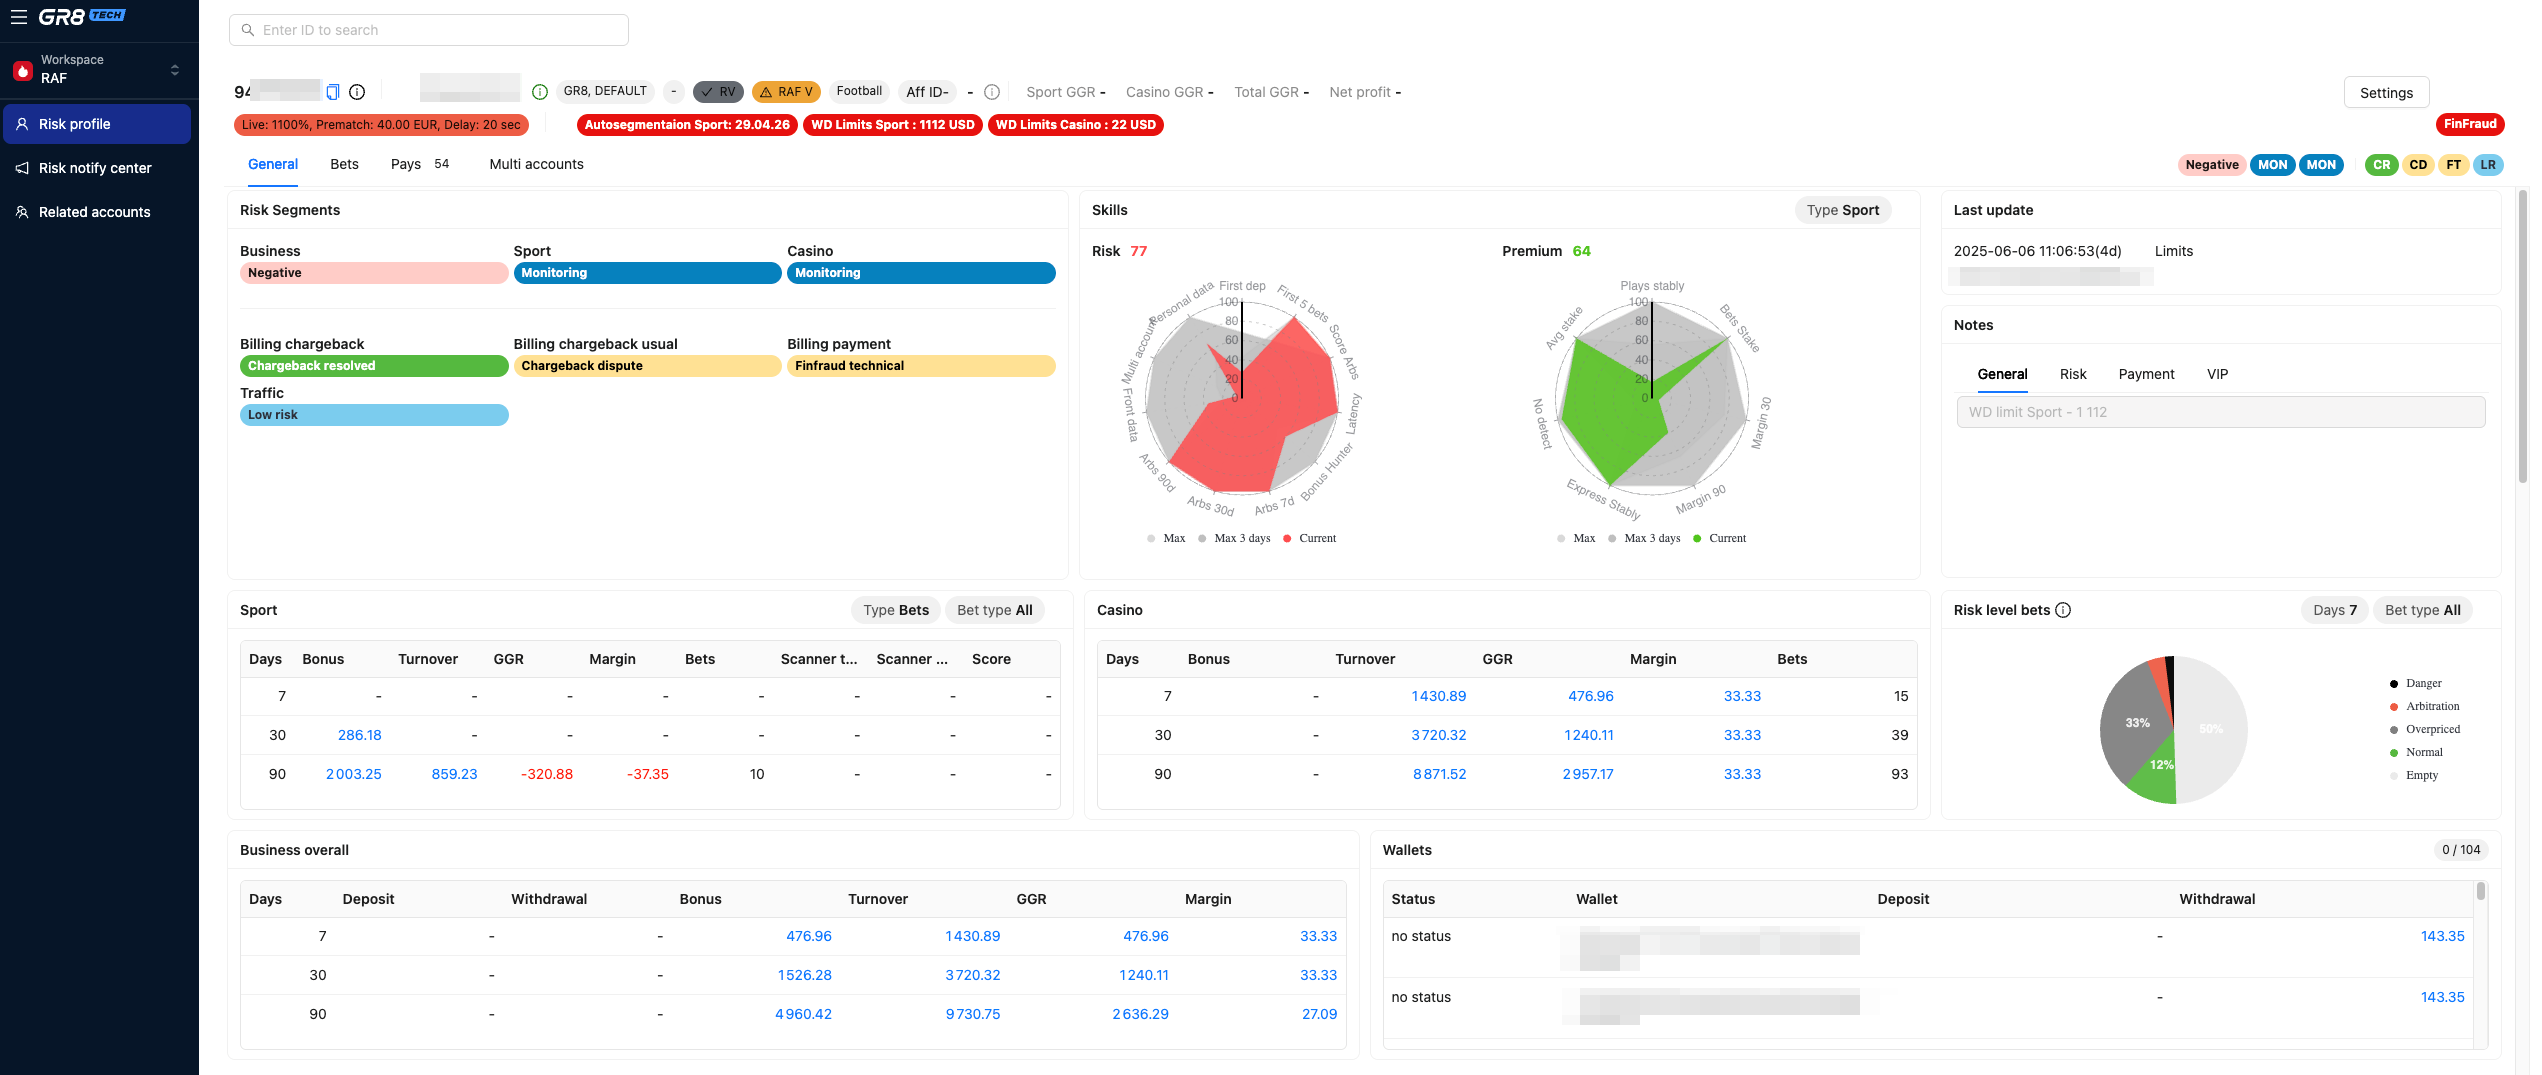Viewport: 2542px width, 1075px height.
Task: Click the Settings button
Action: (x=2386, y=93)
